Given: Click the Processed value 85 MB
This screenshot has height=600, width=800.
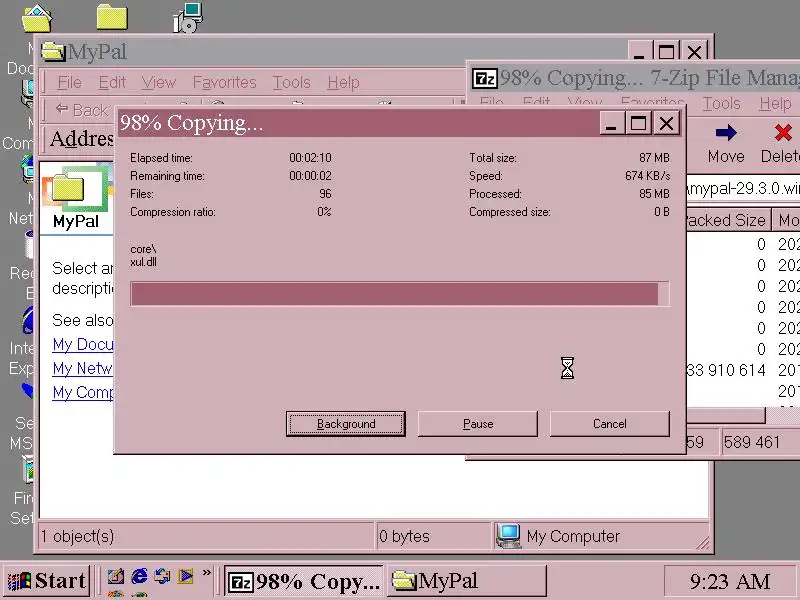Looking at the screenshot, I should [654, 194].
